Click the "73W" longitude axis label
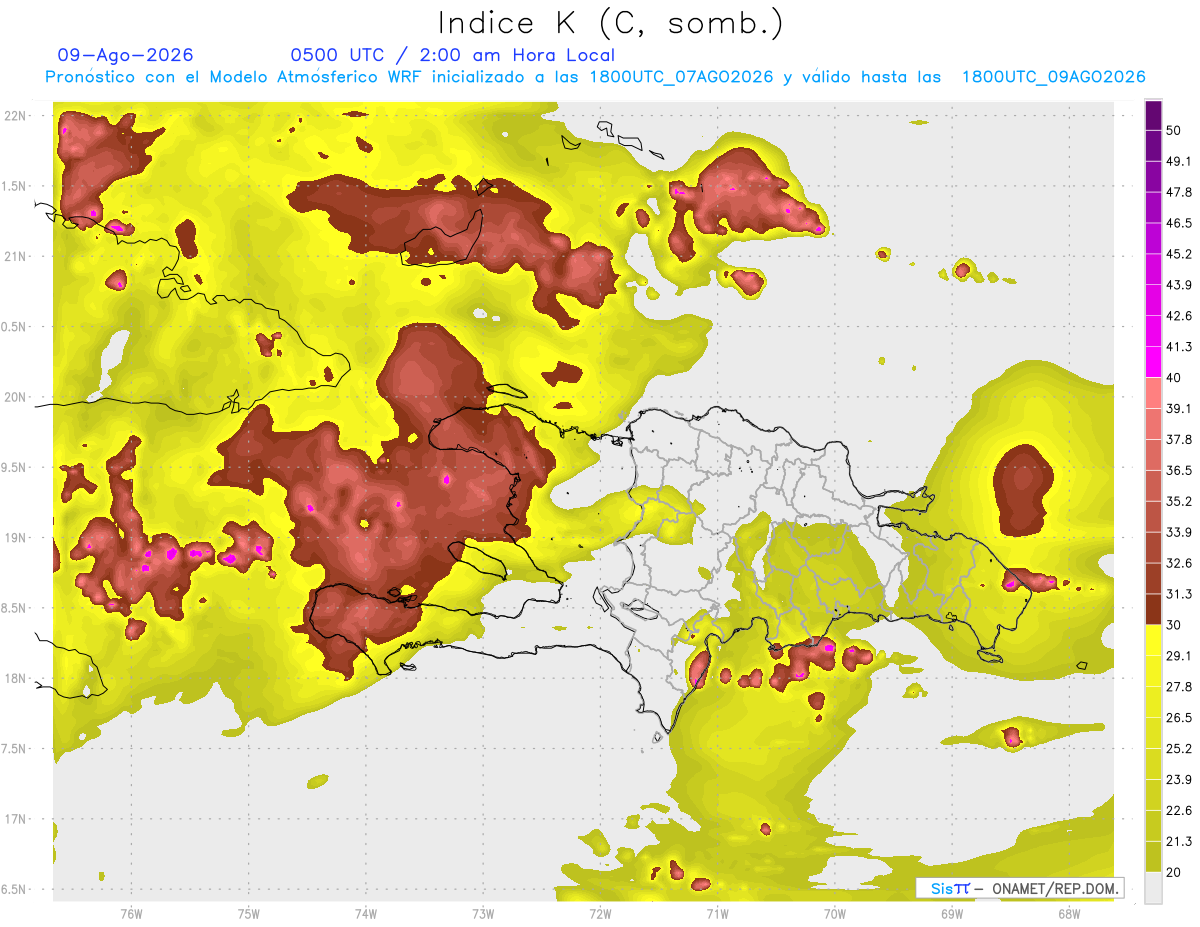This screenshot has width=1200, height=927. coord(483,914)
